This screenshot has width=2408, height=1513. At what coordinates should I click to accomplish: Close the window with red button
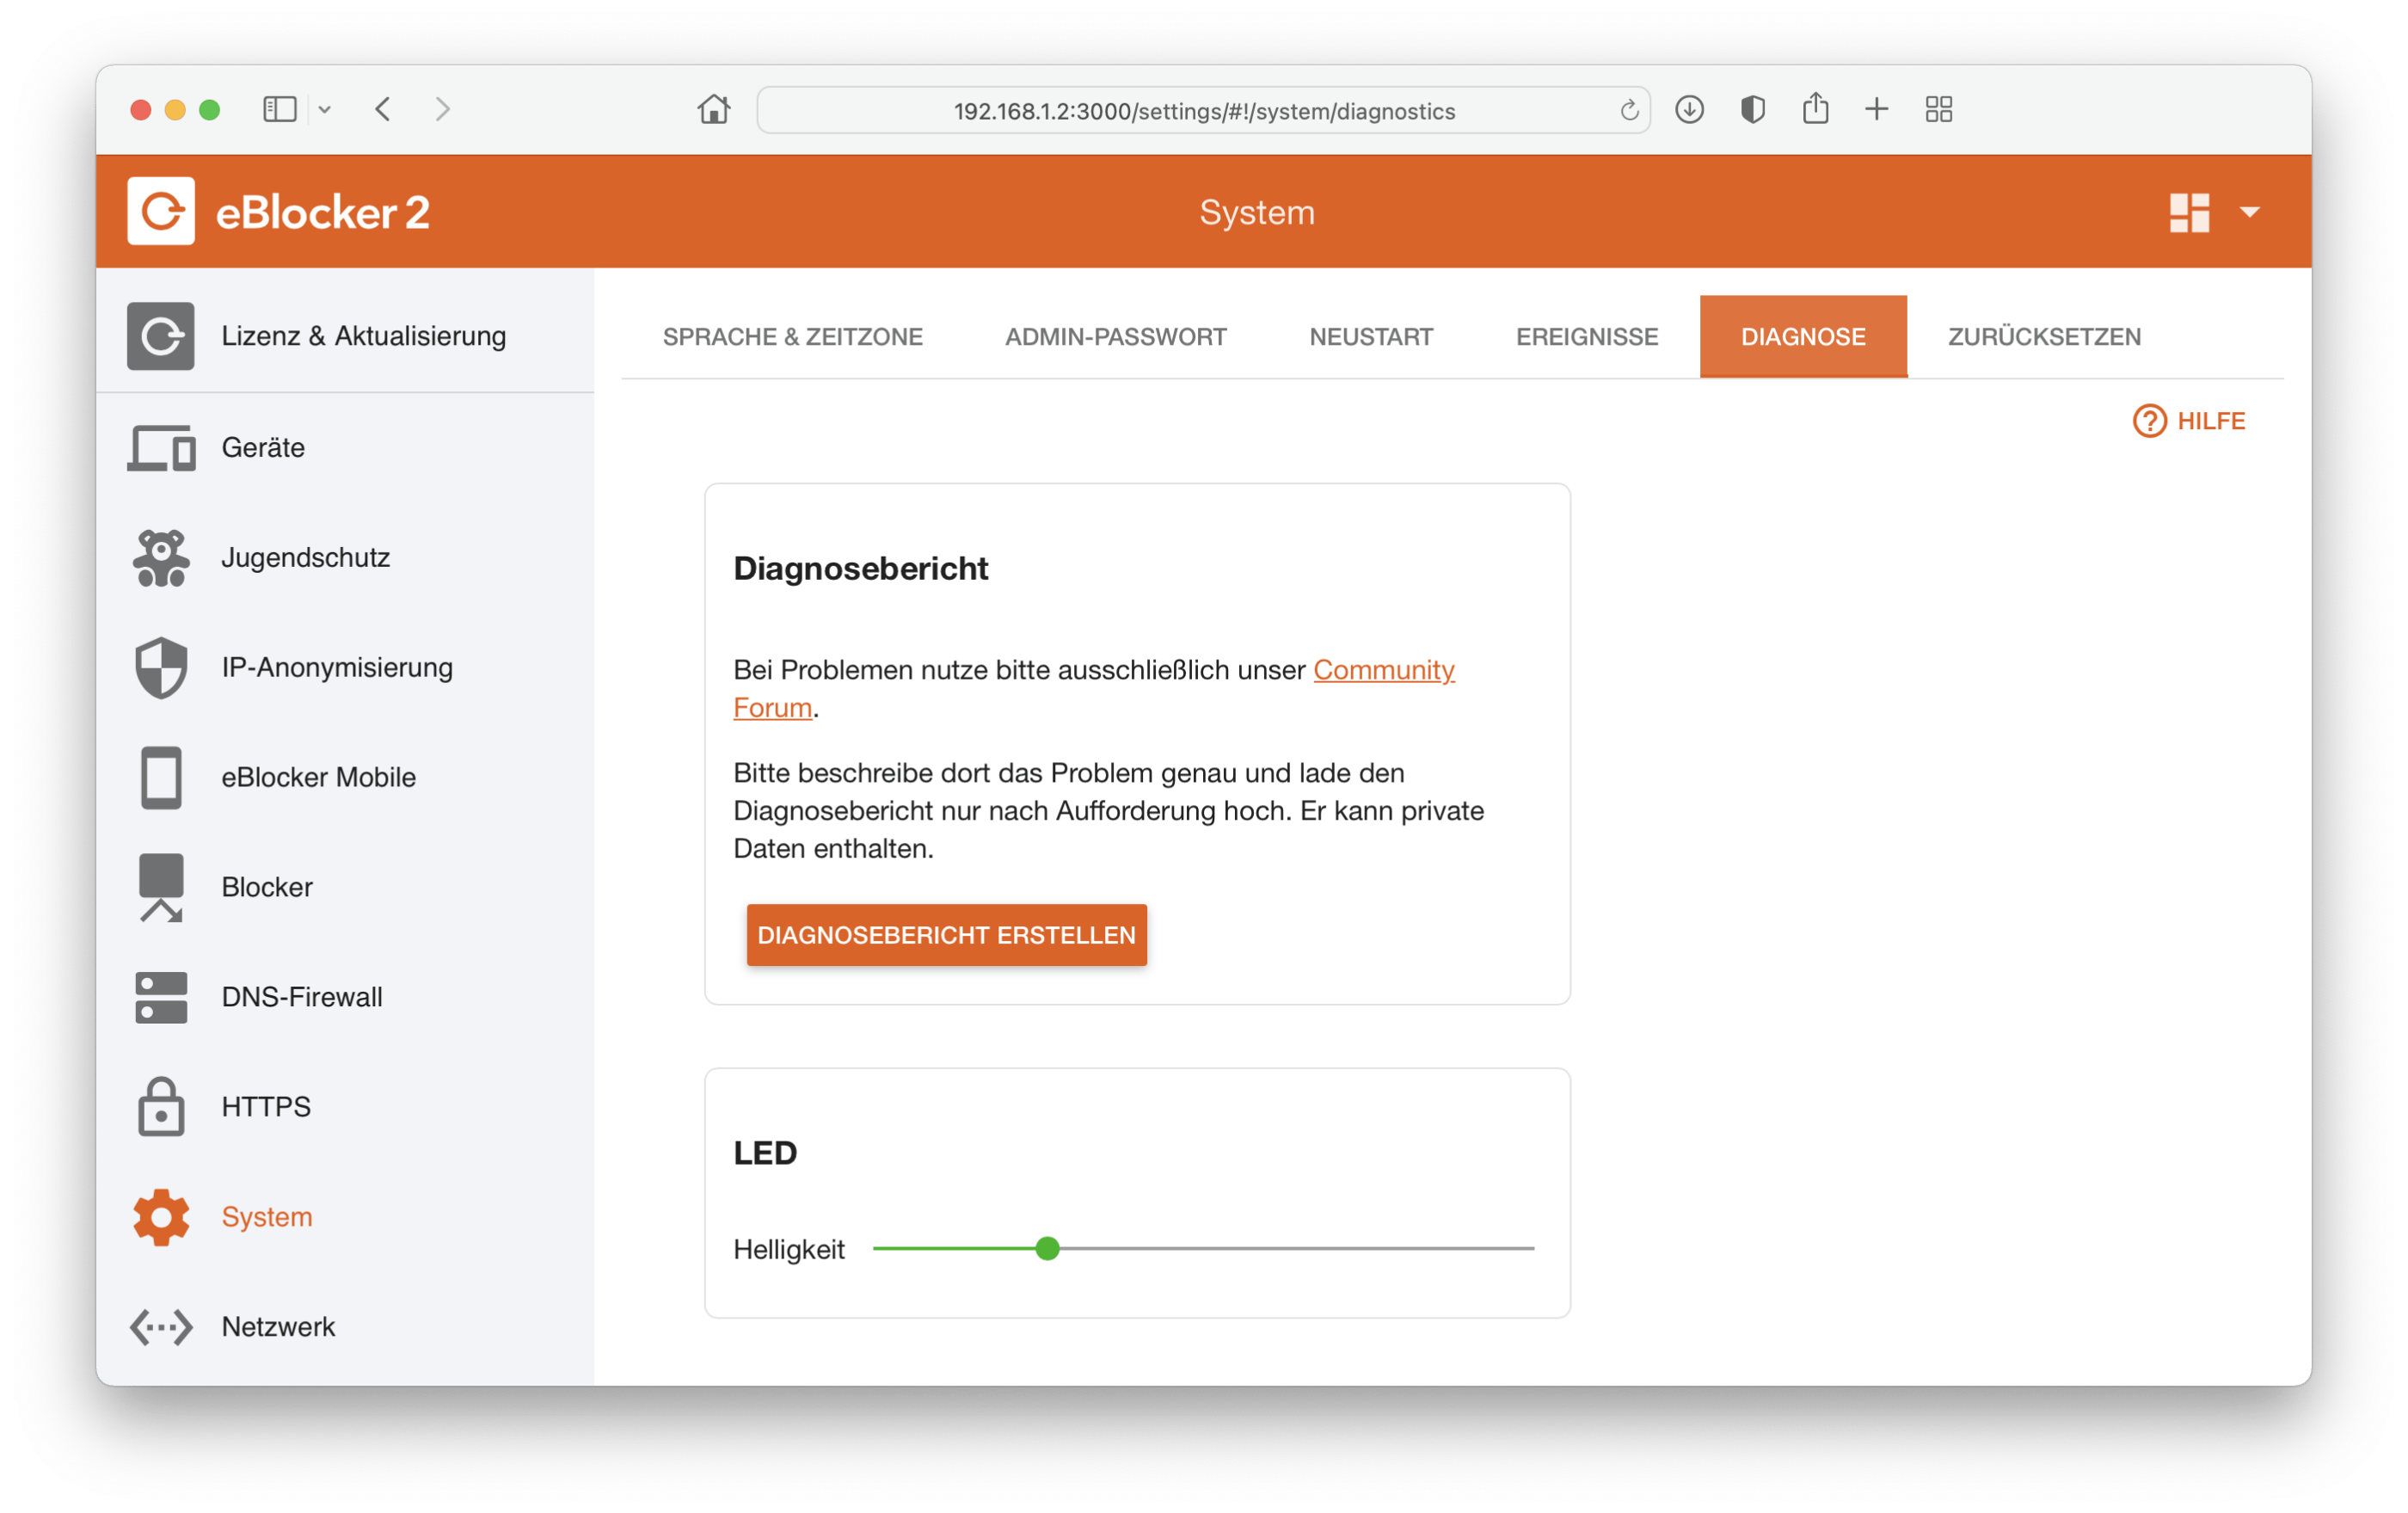[x=141, y=110]
